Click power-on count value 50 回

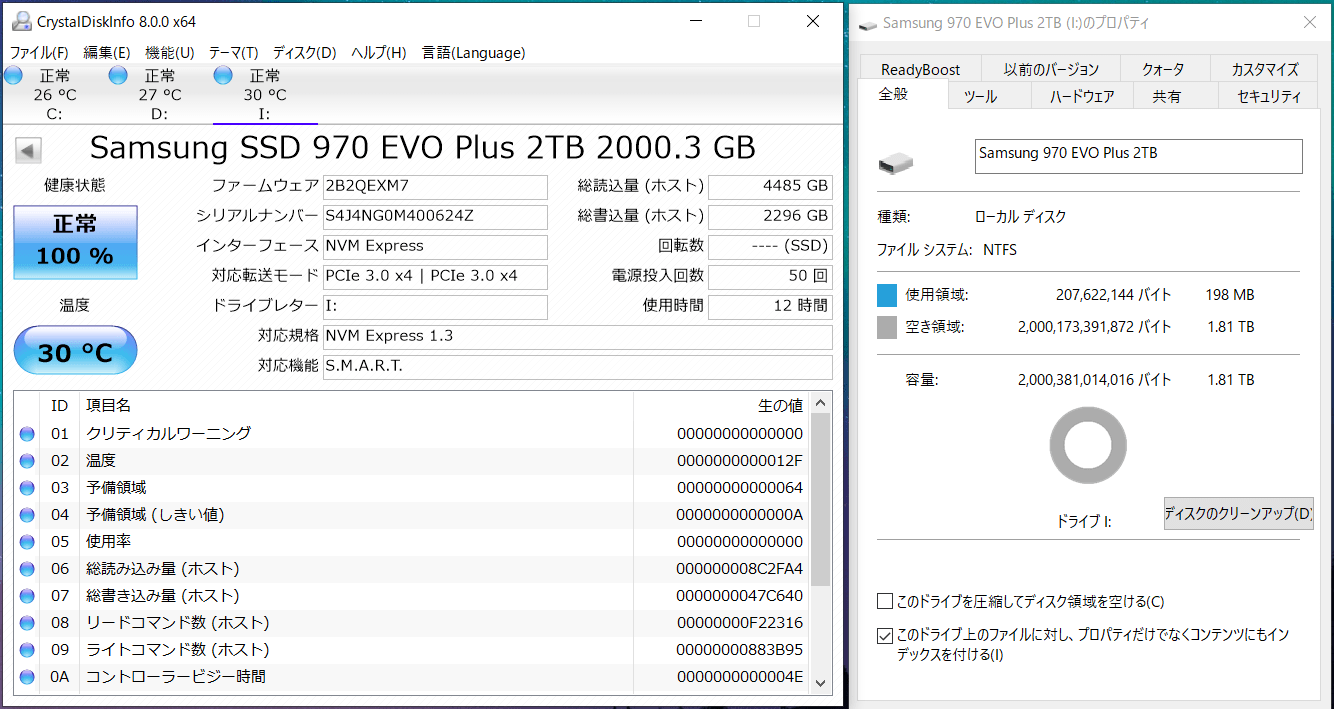click(x=770, y=277)
